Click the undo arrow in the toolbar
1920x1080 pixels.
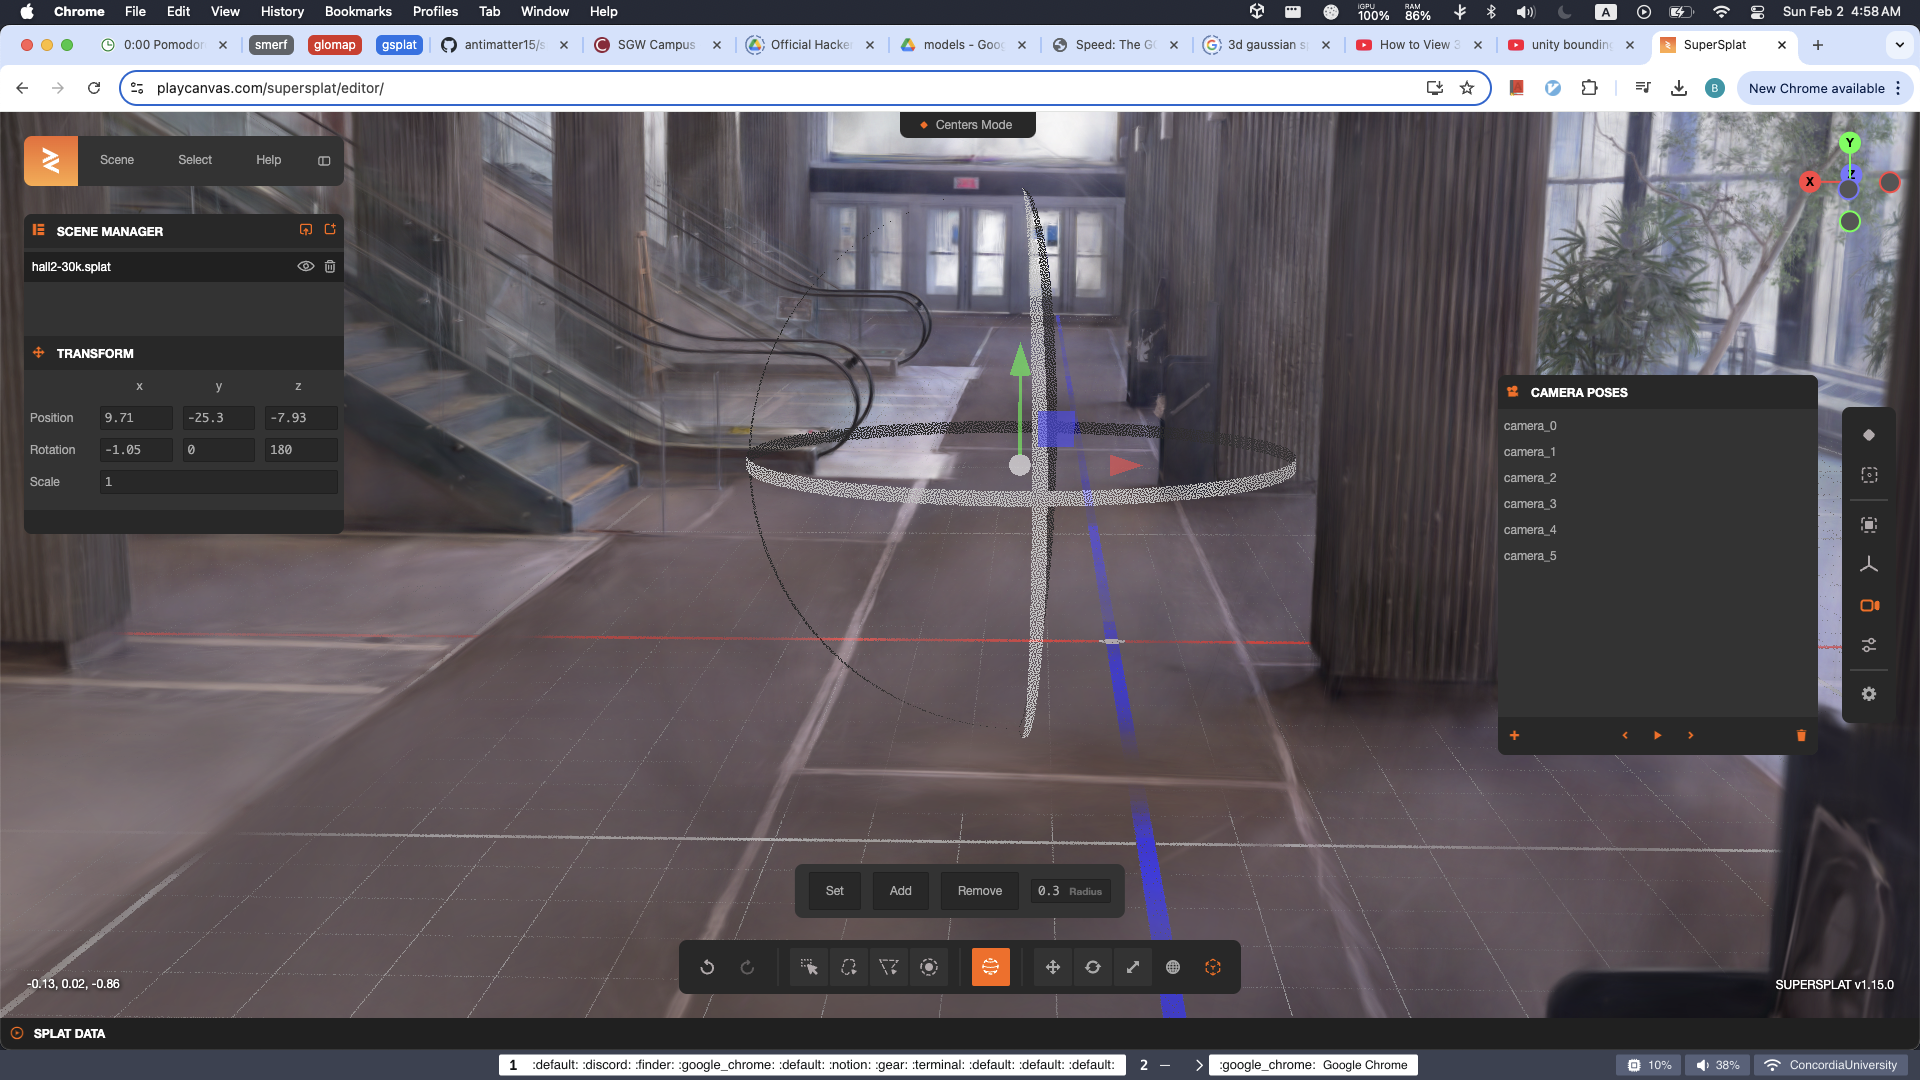707,967
